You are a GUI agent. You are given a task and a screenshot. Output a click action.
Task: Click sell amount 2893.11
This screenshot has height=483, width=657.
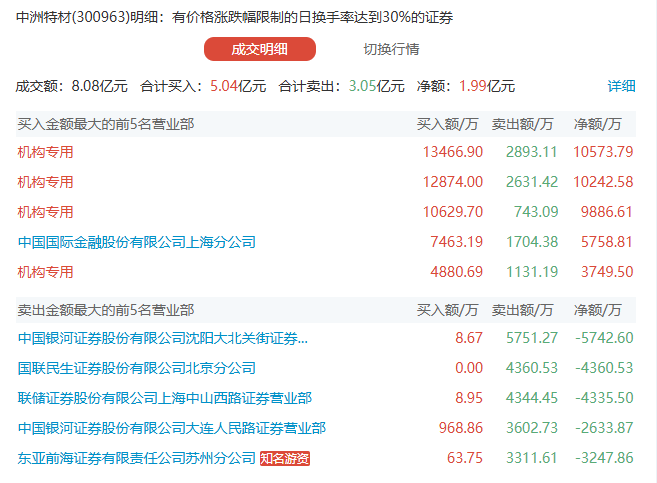[x=532, y=152]
